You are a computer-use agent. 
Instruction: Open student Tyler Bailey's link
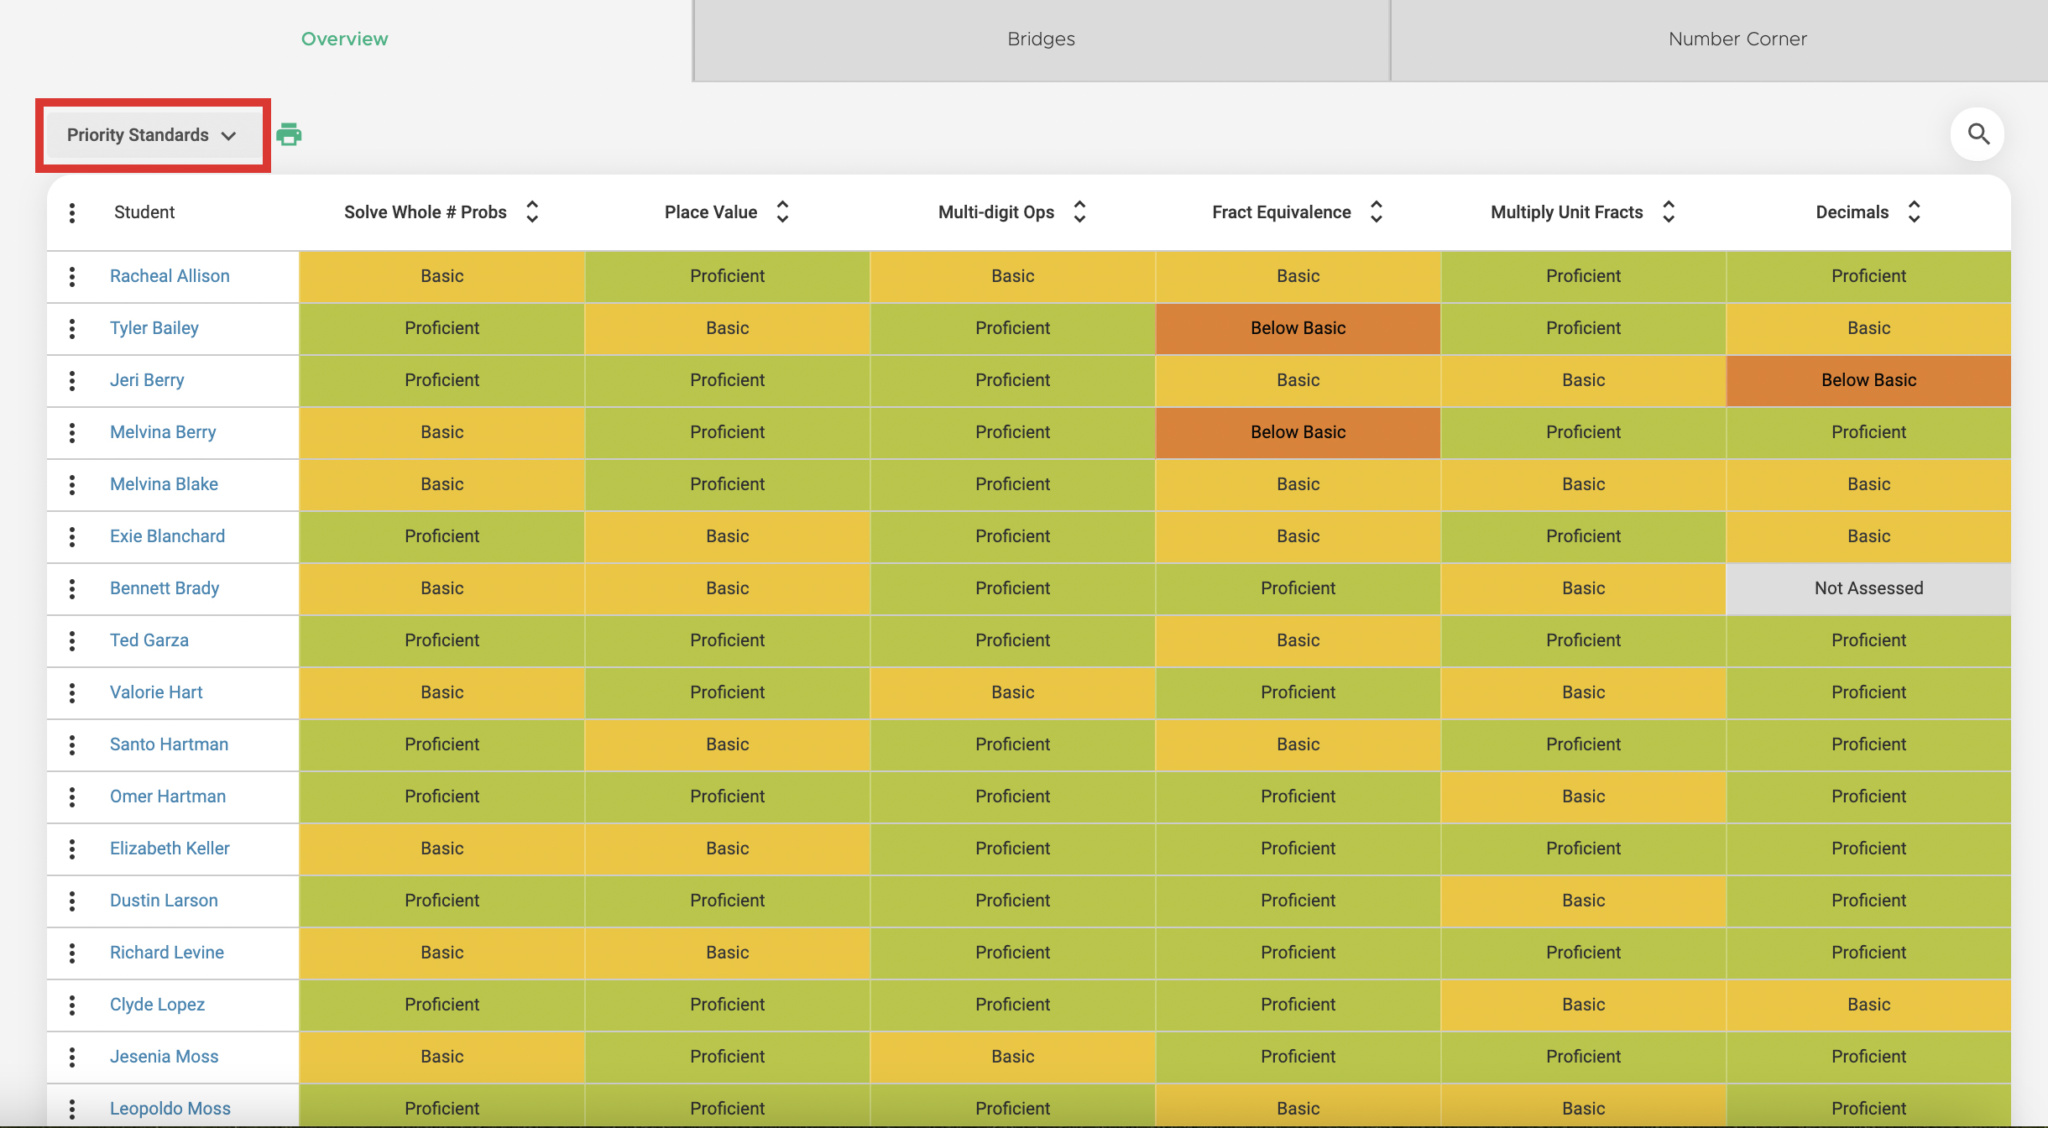[x=154, y=328]
